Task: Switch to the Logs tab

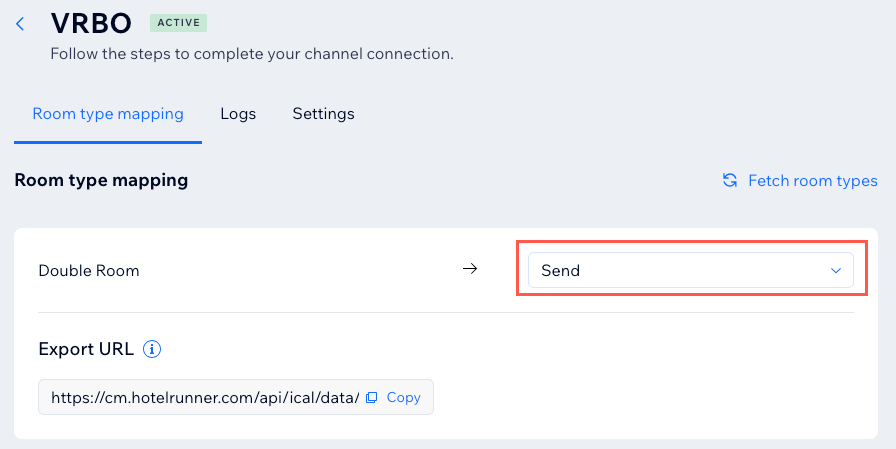Action: point(238,114)
